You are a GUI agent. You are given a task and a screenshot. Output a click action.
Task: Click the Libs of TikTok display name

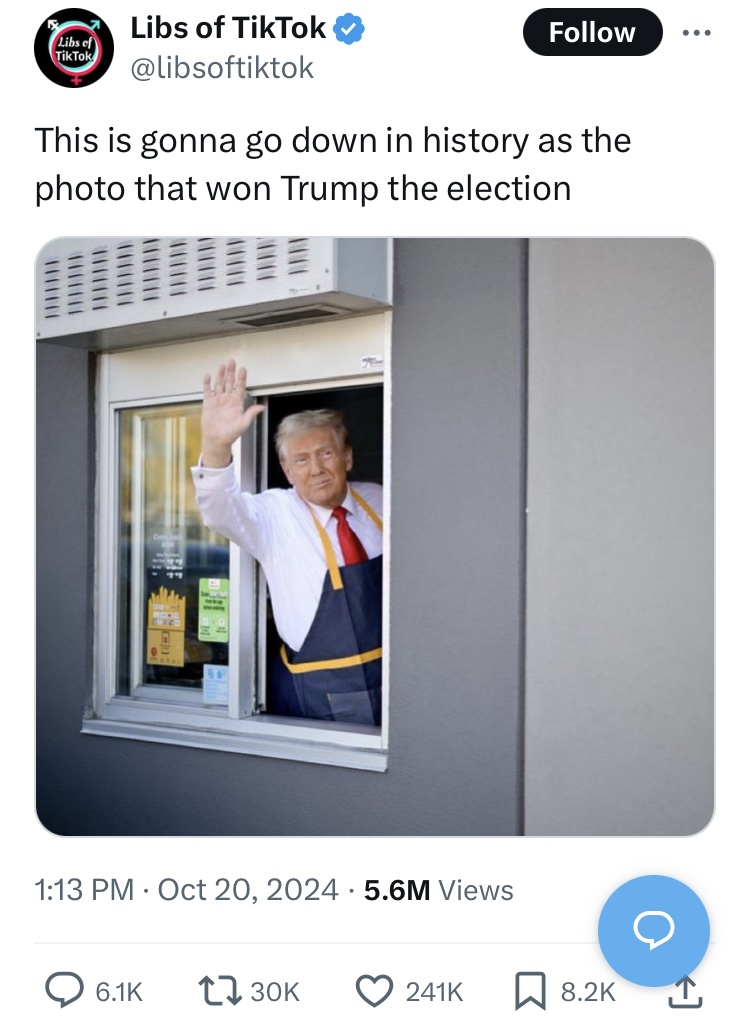[x=228, y=28]
